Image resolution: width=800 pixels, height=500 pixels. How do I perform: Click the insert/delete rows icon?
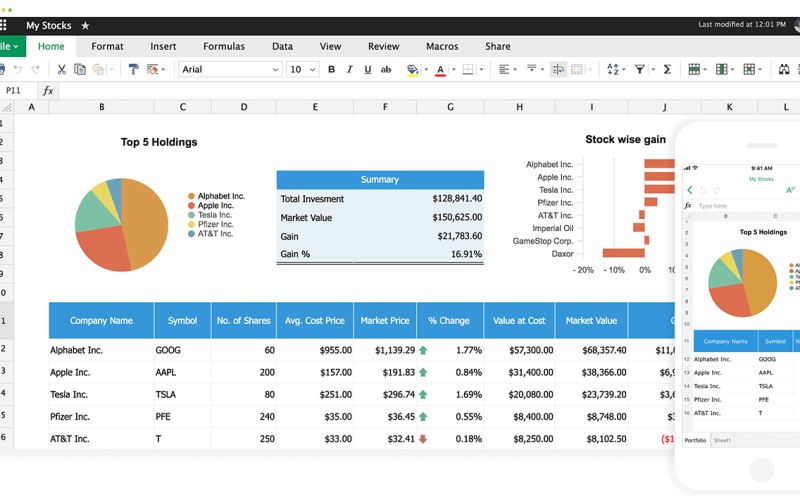click(x=694, y=69)
